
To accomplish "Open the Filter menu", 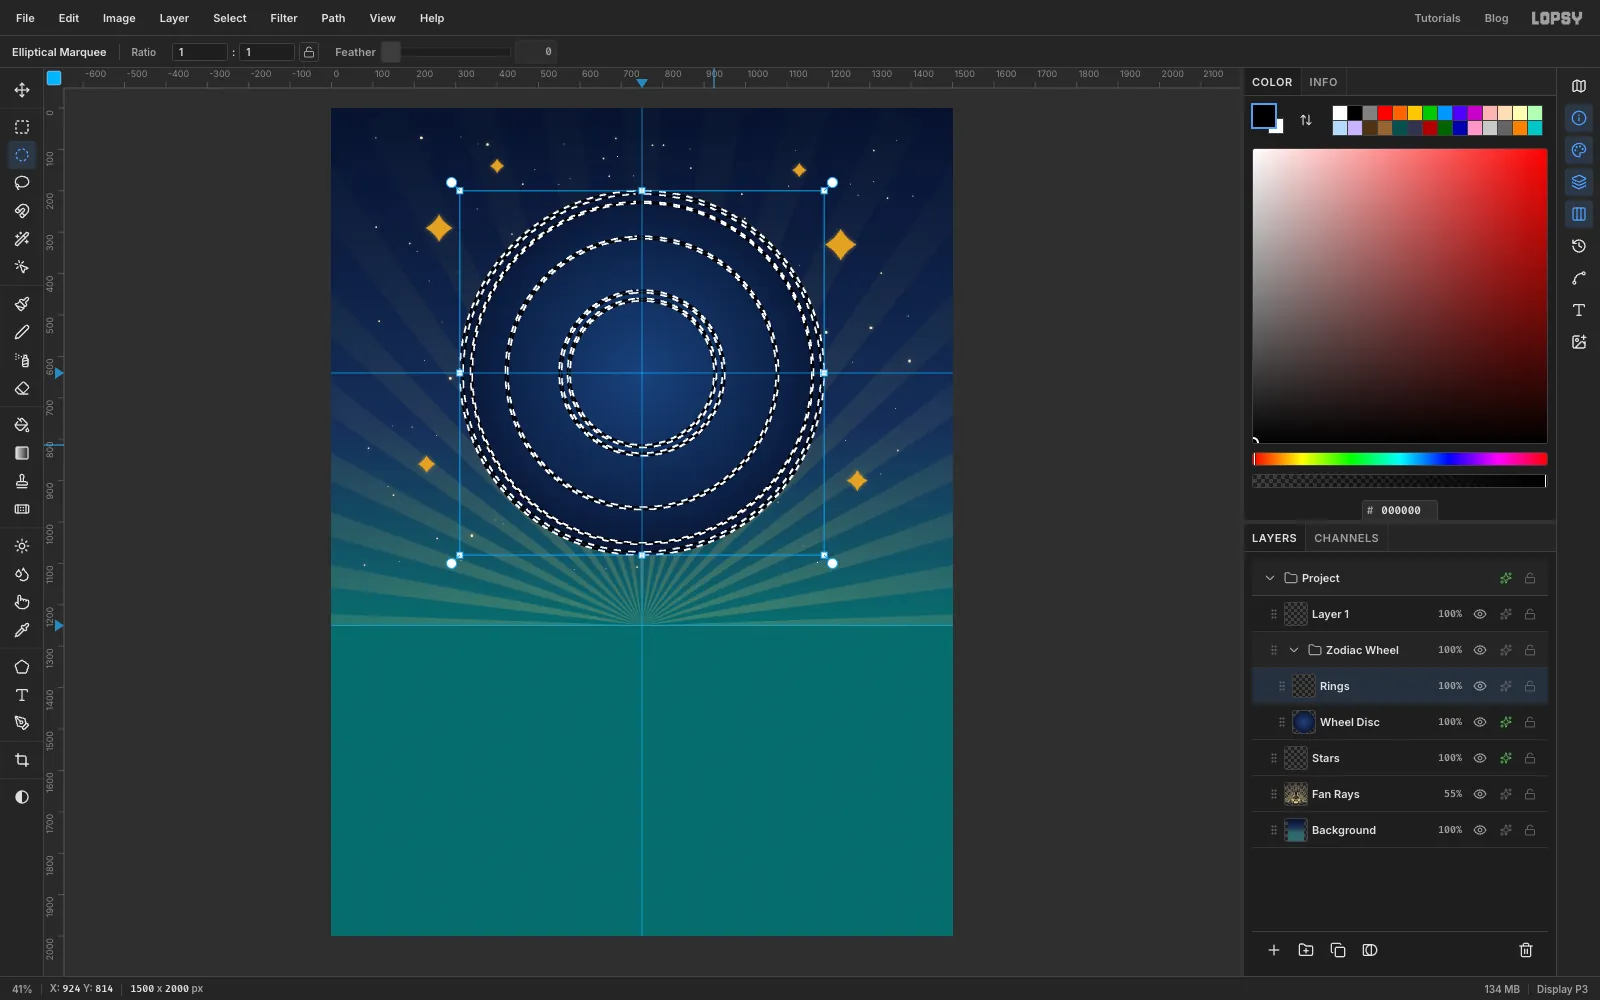I will [284, 18].
